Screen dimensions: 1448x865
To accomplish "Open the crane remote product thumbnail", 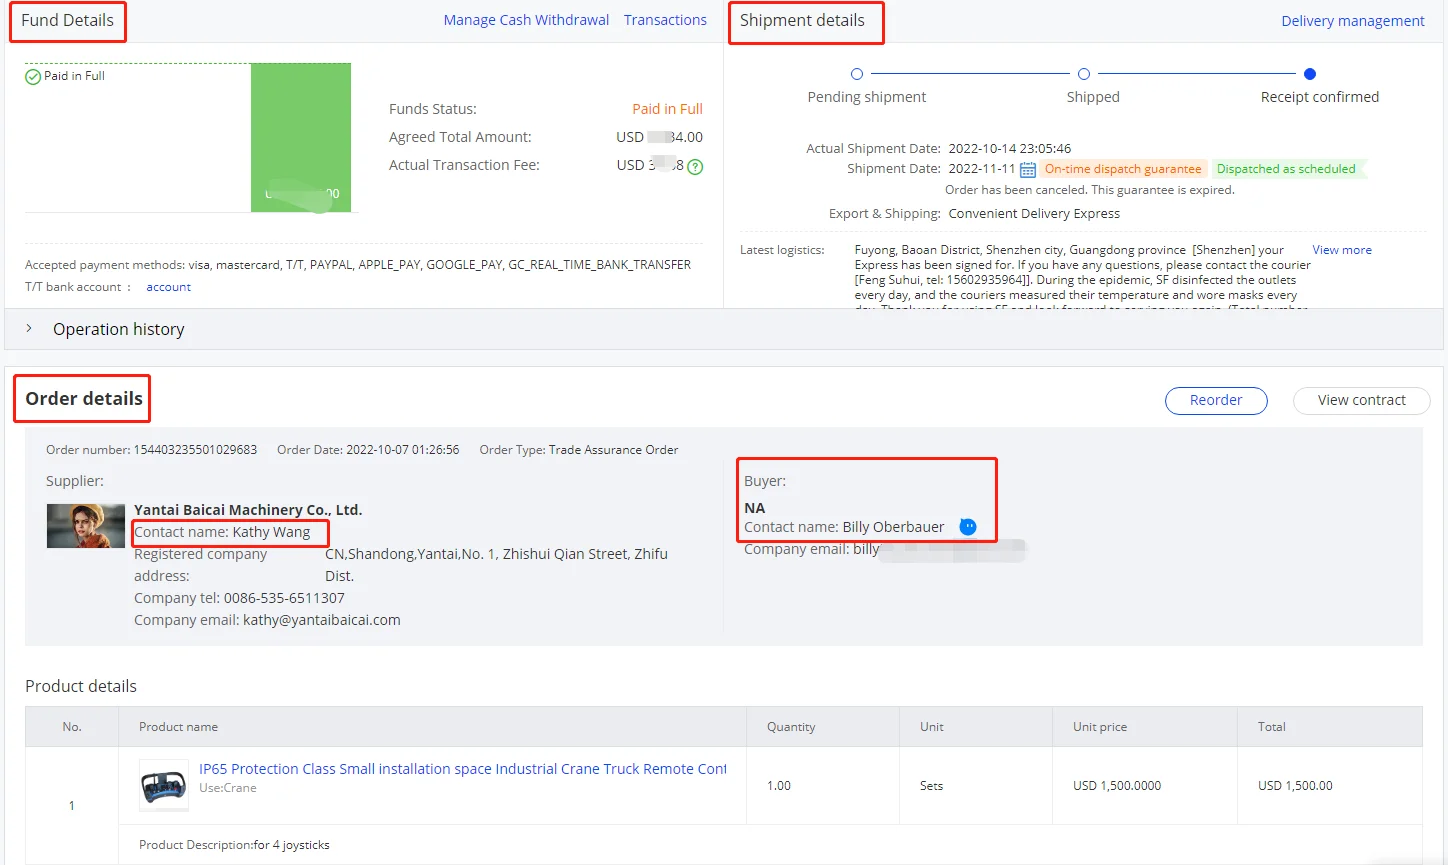I will (x=163, y=785).
